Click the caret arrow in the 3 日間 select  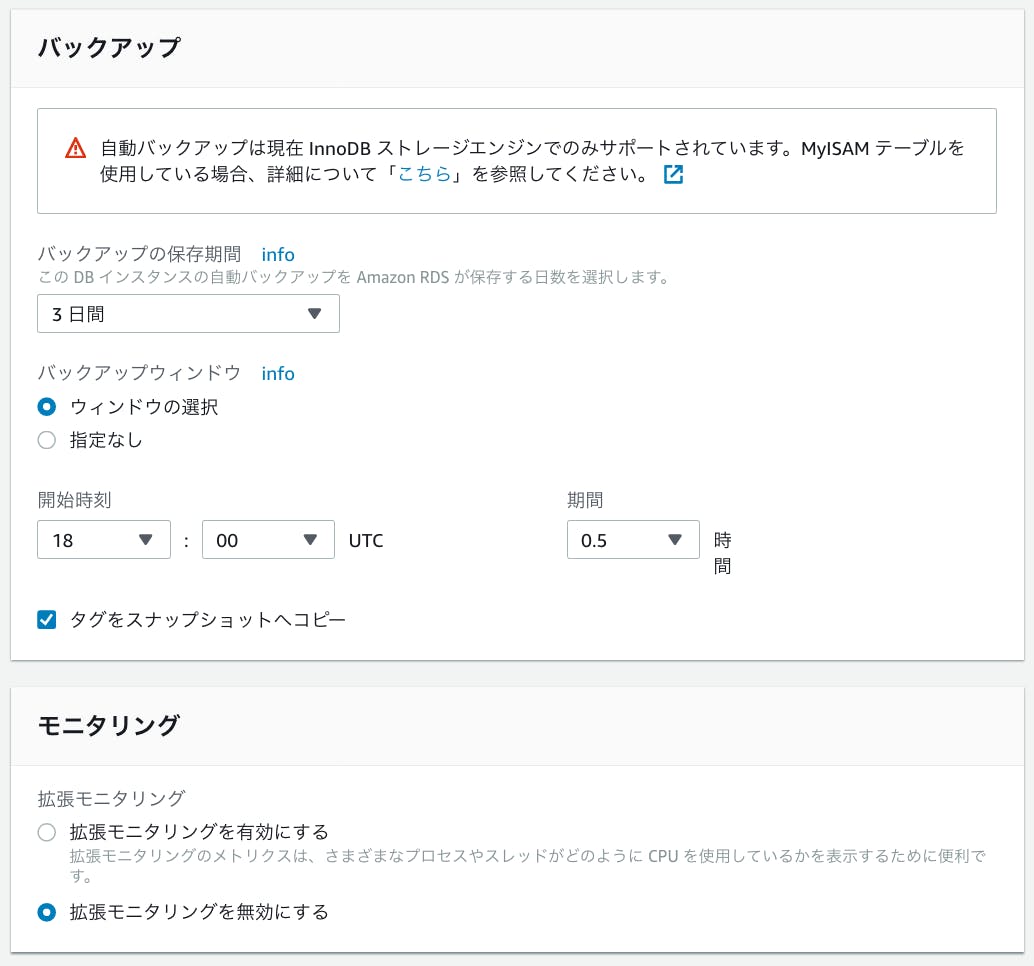(314, 314)
